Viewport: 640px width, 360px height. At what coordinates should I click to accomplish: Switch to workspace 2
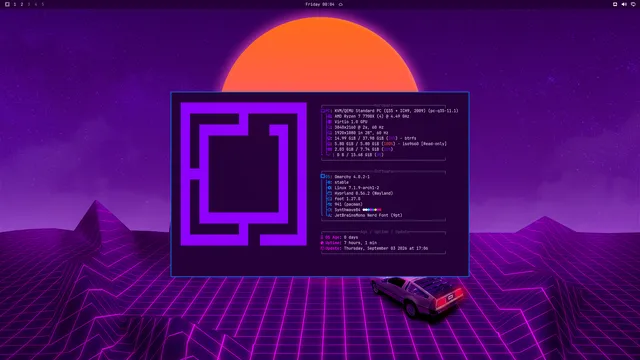pyautogui.click(x=22, y=4)
